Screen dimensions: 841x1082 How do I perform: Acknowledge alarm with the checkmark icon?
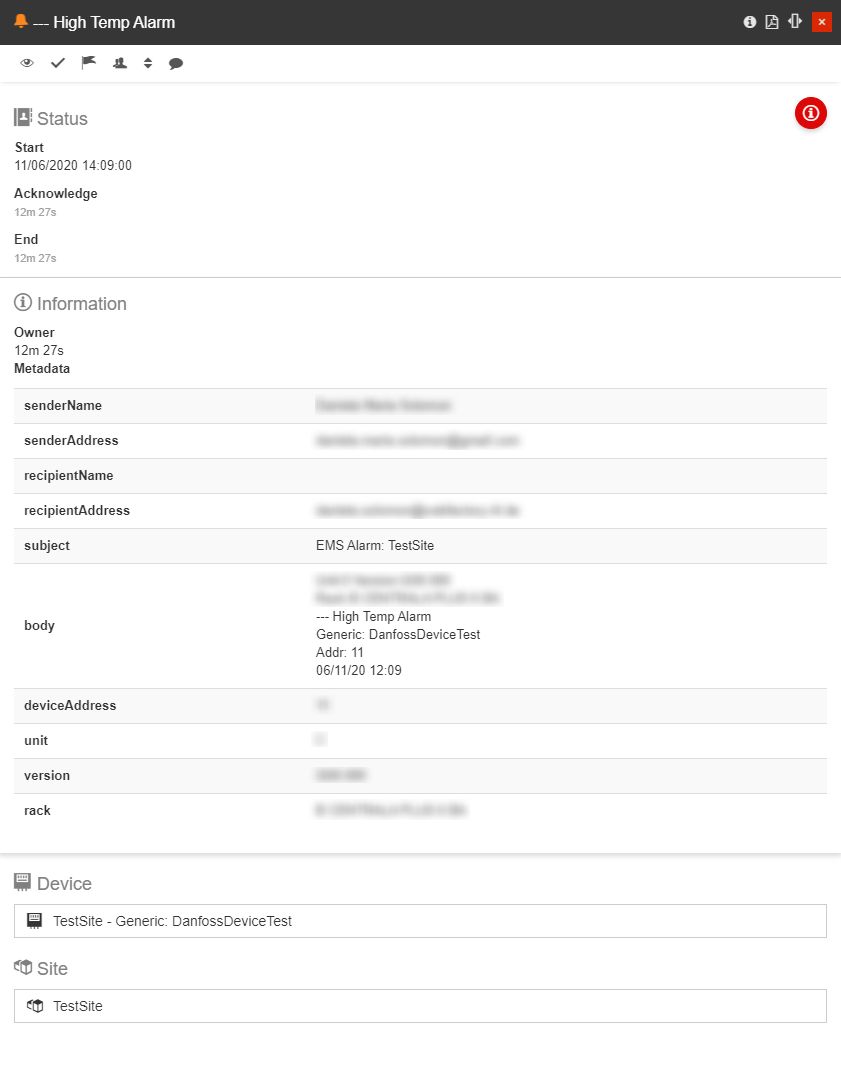coord(58,63)
